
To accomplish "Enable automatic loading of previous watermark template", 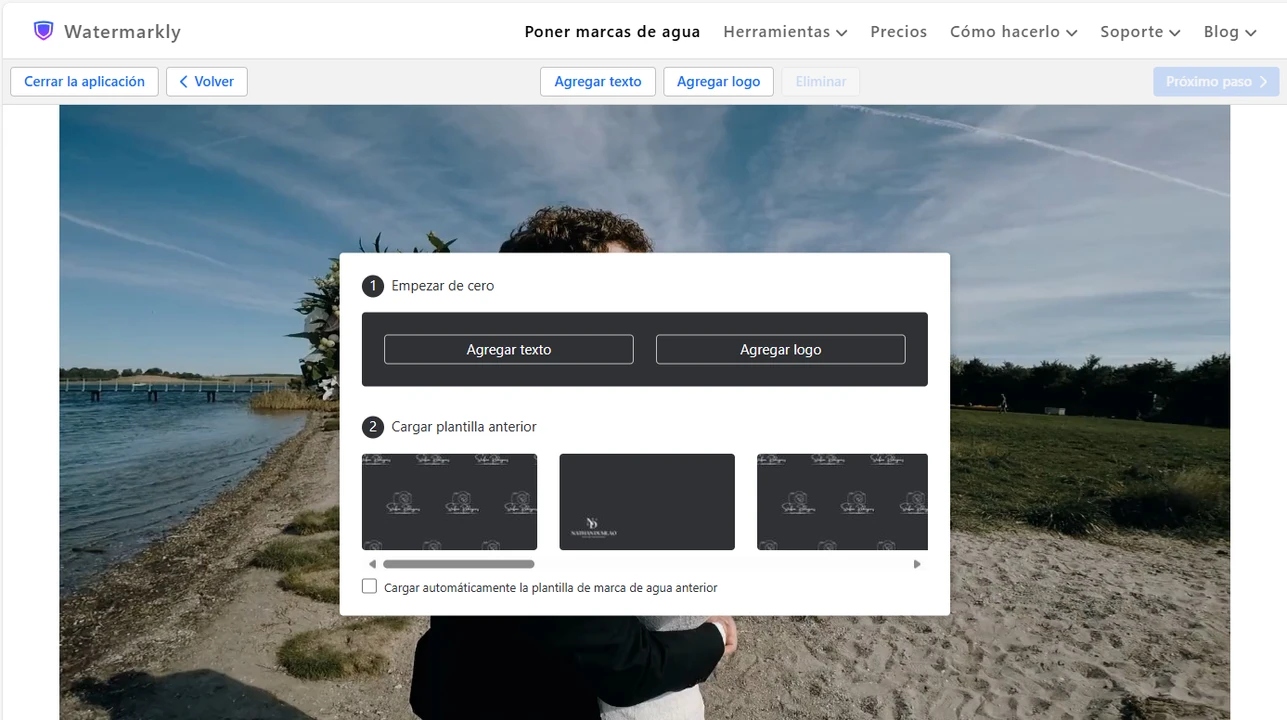I will pyautogui.click(x=370, y=587).
